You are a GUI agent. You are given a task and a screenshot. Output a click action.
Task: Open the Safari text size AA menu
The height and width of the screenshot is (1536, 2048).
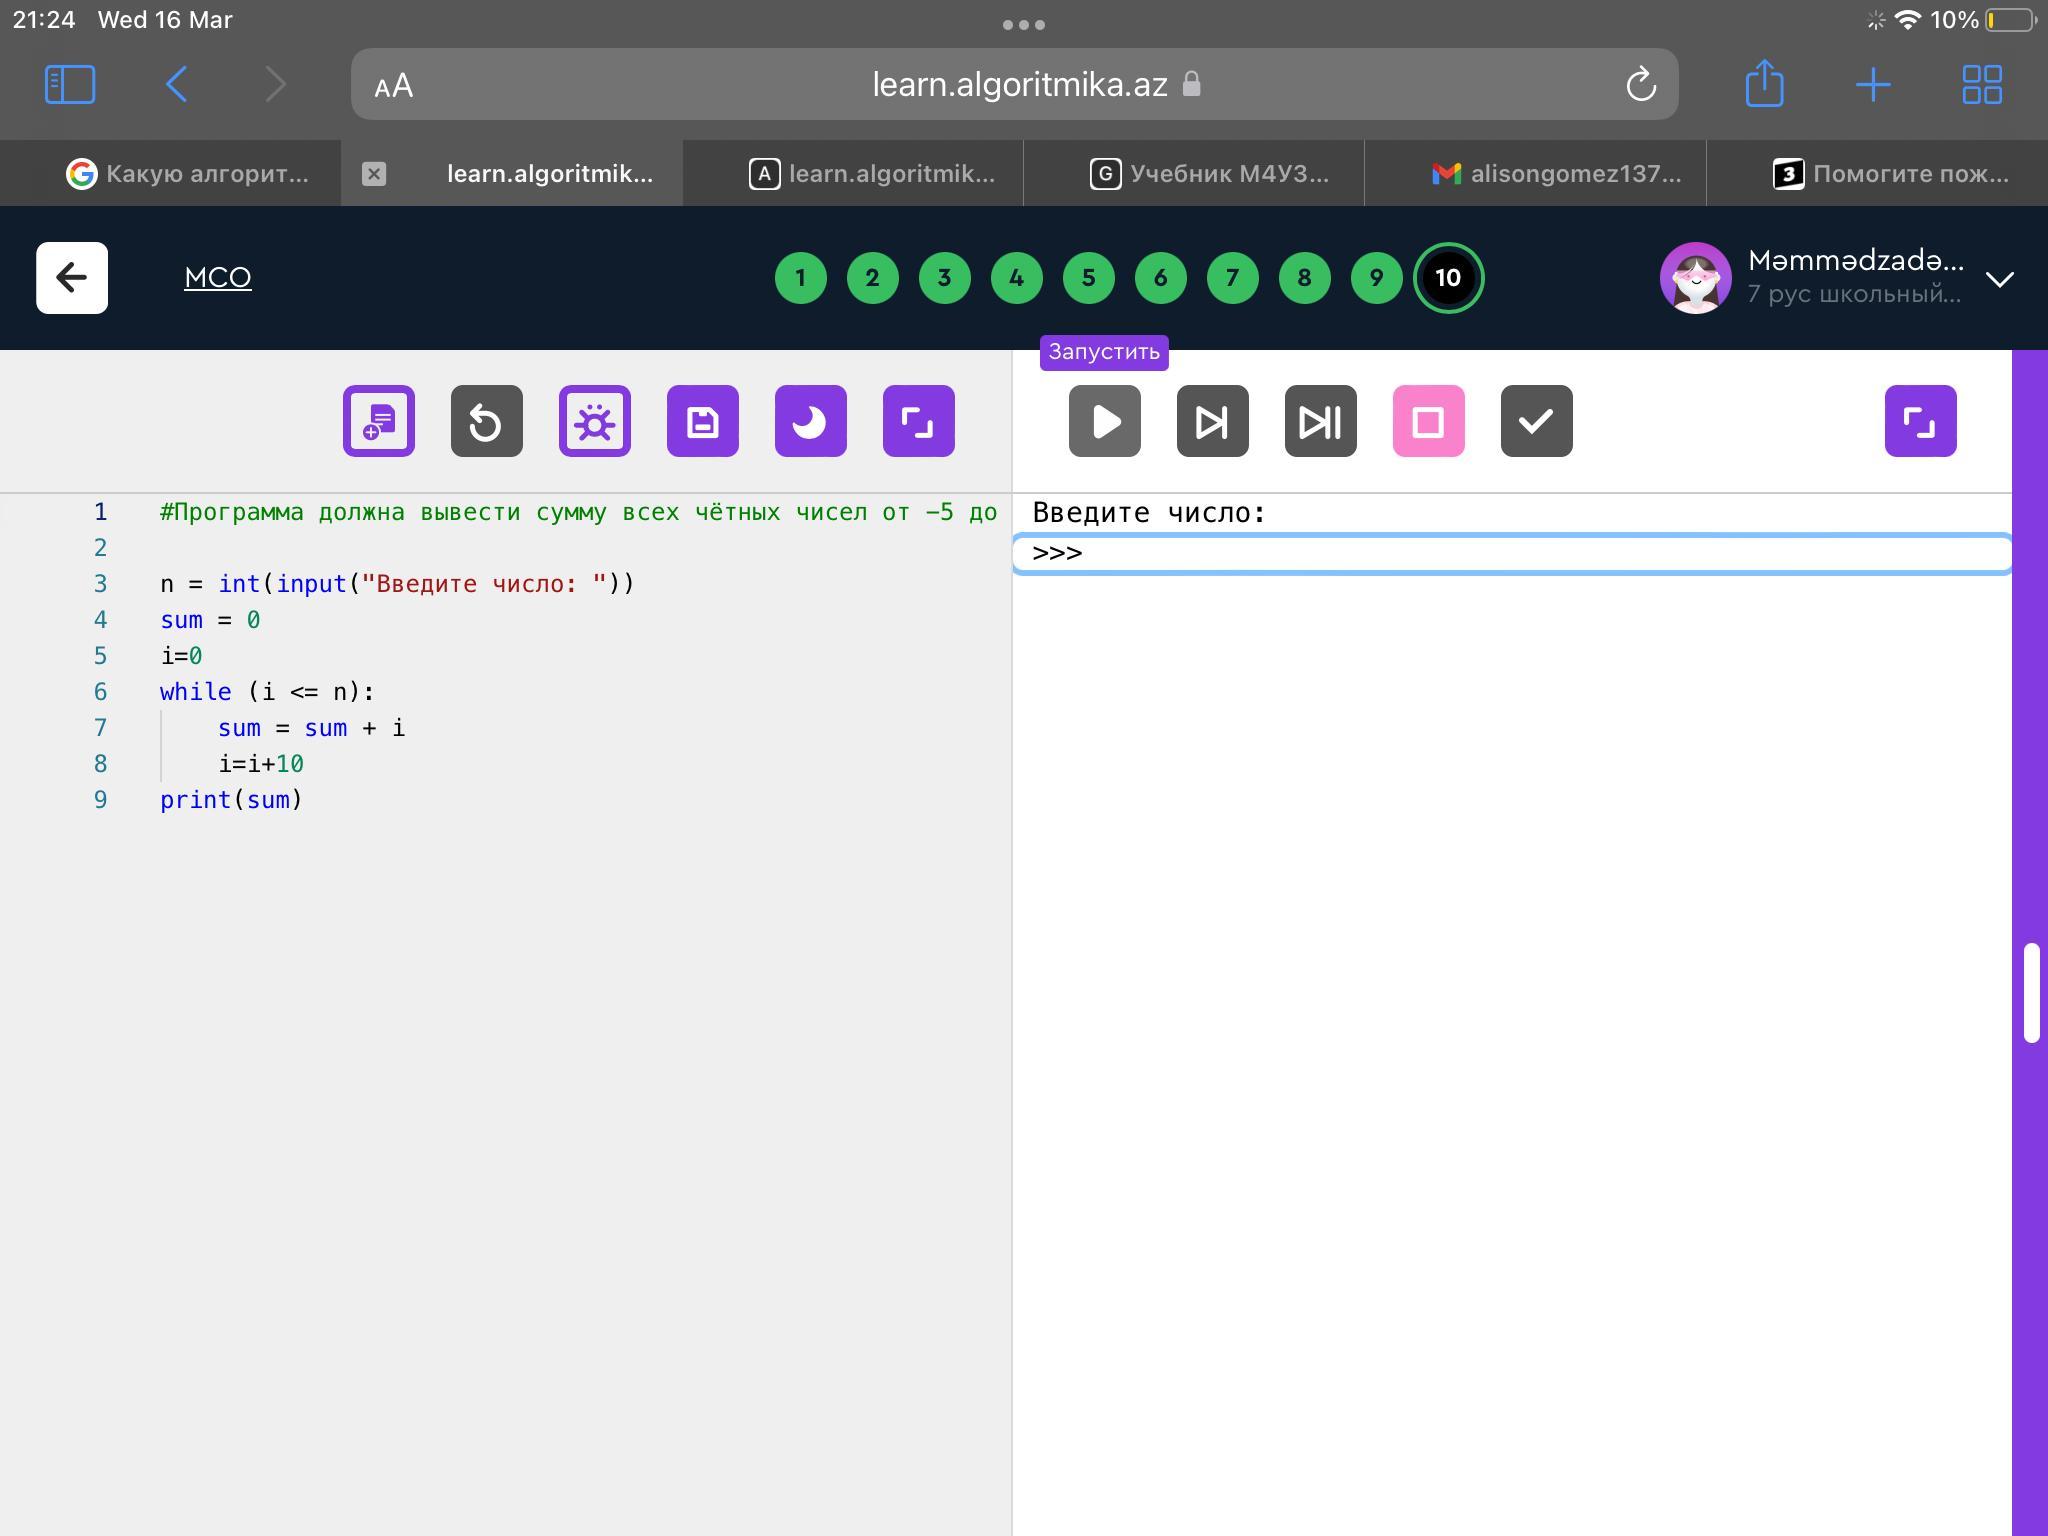click(394, 85)
